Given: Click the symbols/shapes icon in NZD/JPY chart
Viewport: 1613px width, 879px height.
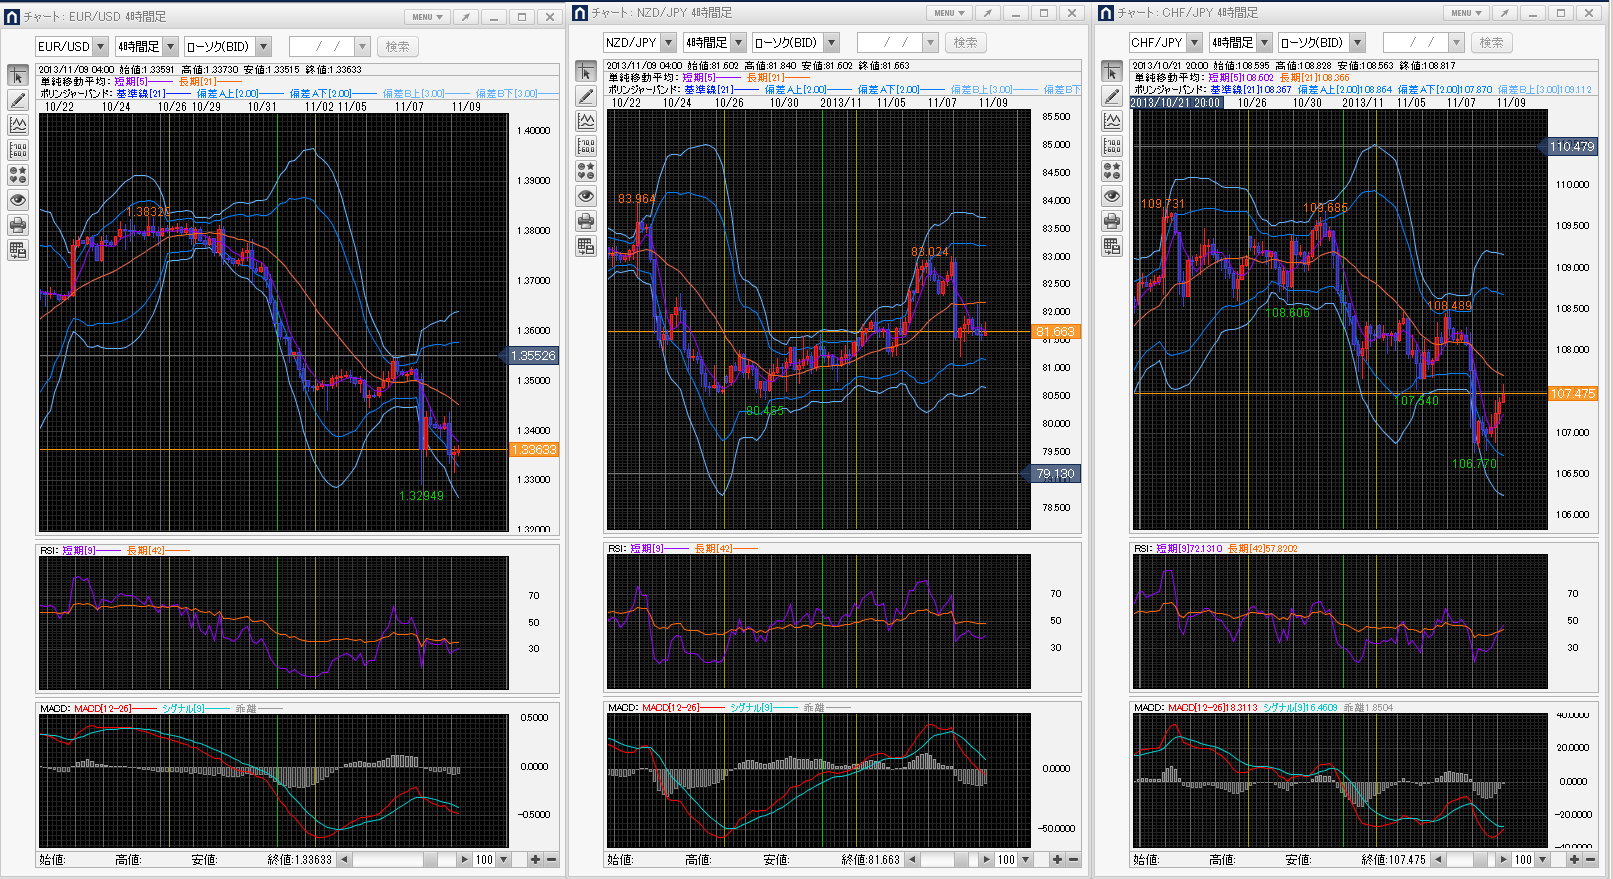Looking at the screenshot, I should (586, 171).
